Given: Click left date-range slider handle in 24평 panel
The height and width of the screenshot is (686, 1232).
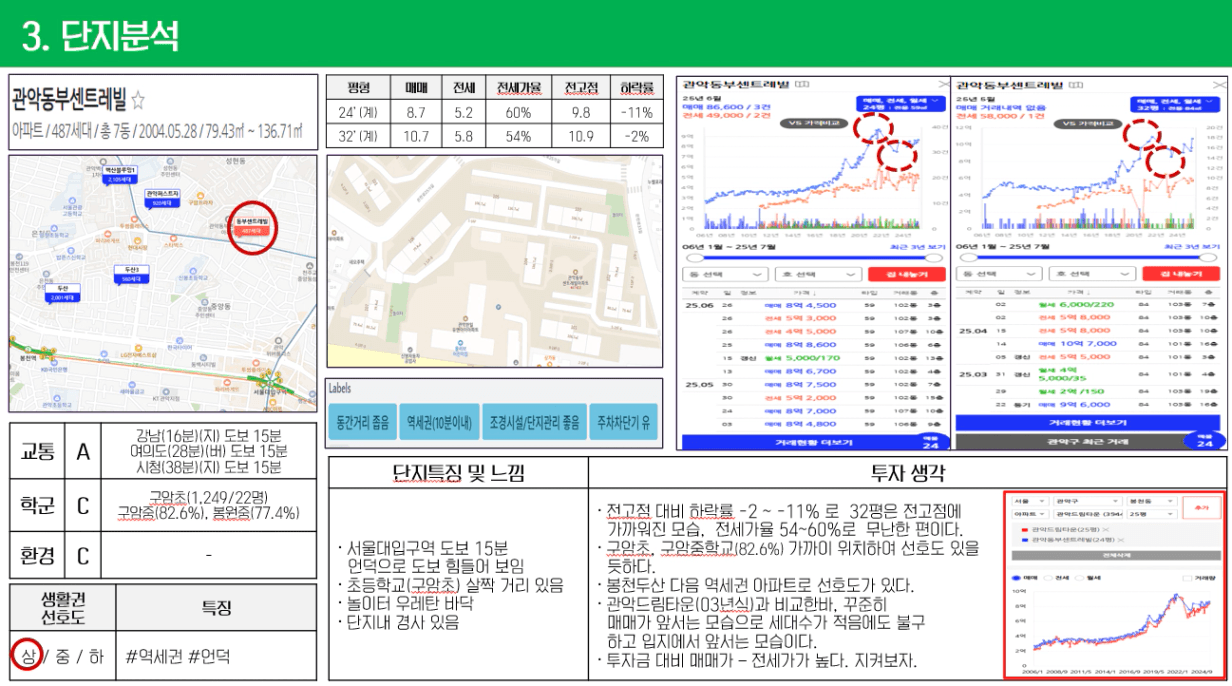Looking at the screenshot, I should pos(695,258).
